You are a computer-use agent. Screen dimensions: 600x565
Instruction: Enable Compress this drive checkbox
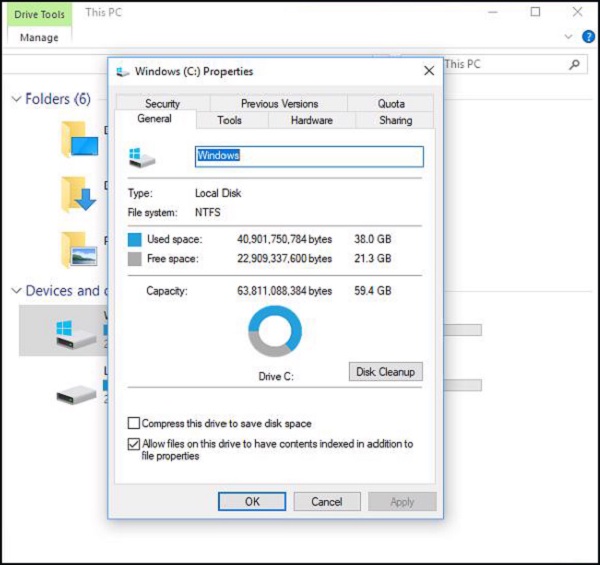[x=134, y=423]
